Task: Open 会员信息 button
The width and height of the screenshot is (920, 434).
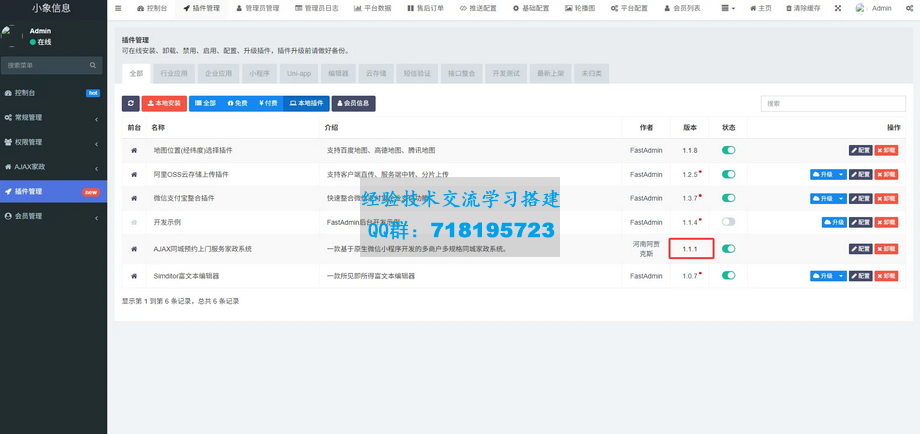Action: pos(353,103)
